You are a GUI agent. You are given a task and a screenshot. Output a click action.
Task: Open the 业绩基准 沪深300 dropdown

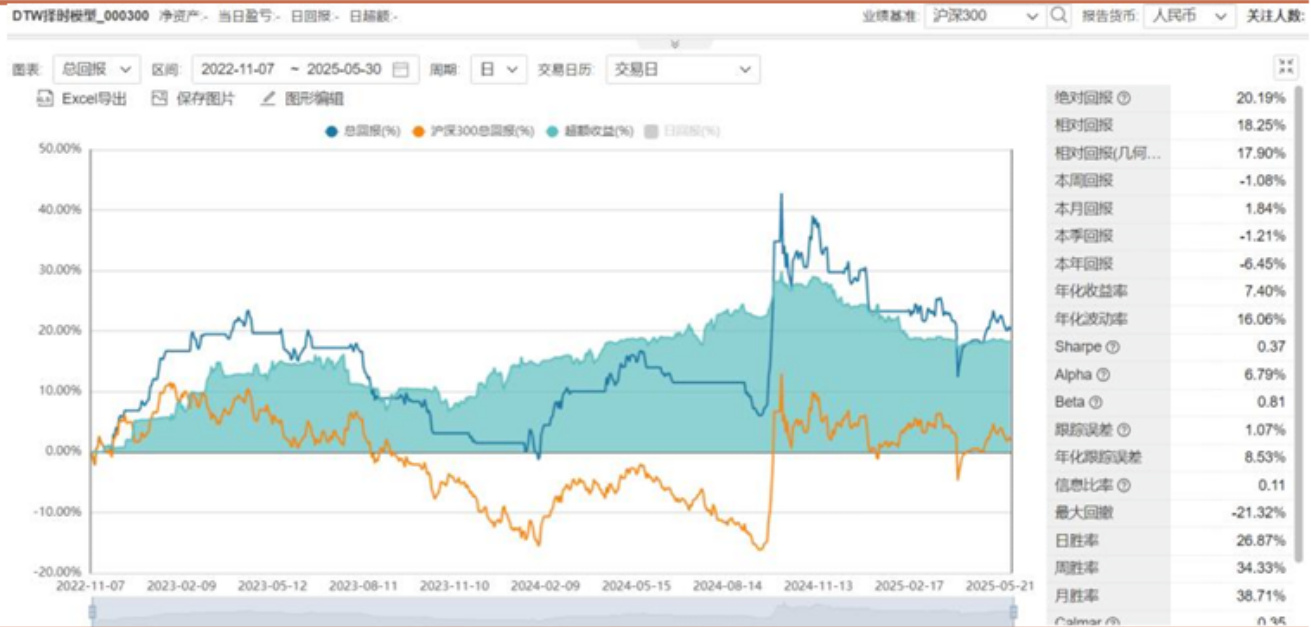tap(984, 16)
